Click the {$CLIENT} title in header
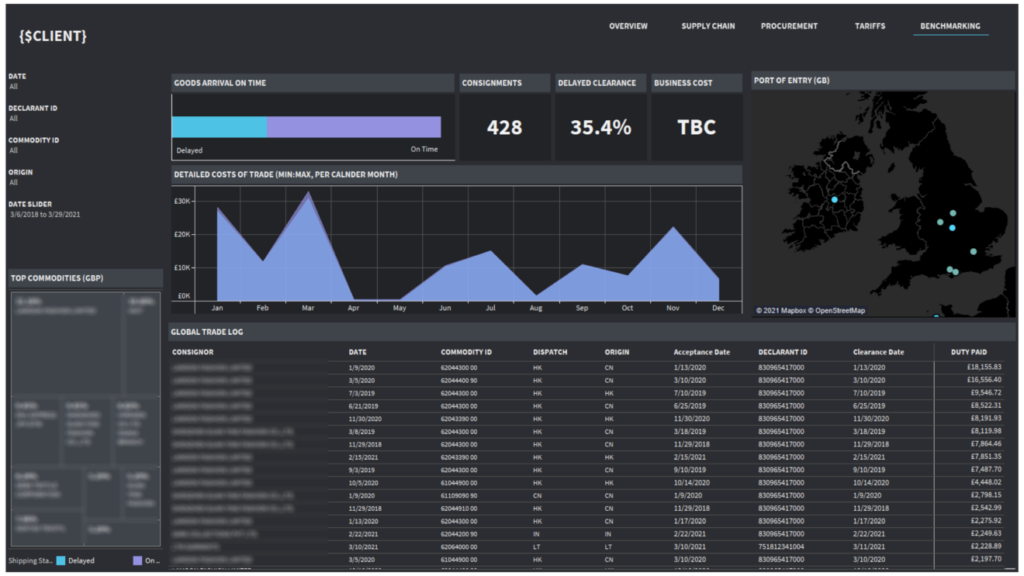Image resolution: width=1024 pixels, height=576 pixels. pos(53,36)
